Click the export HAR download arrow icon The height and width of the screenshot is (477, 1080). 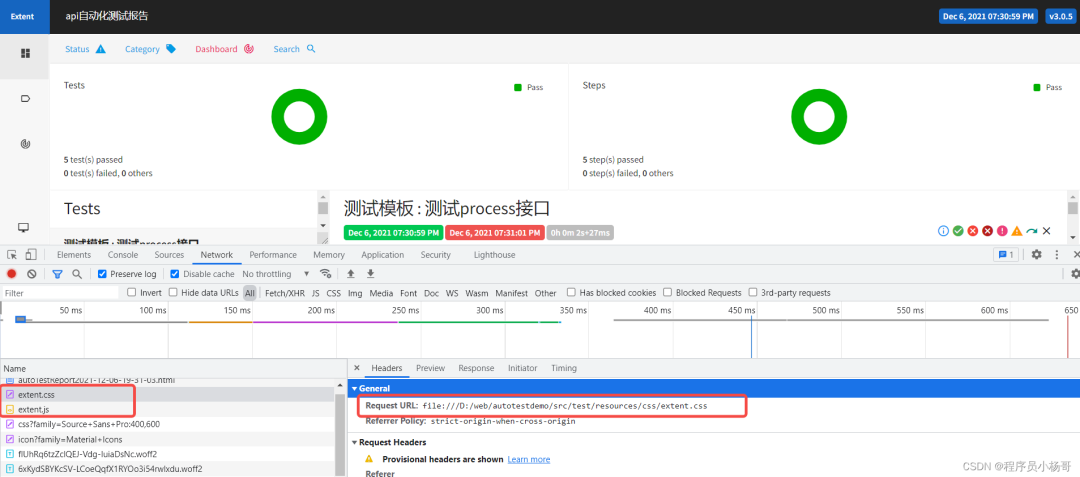(x=371, y=274)
